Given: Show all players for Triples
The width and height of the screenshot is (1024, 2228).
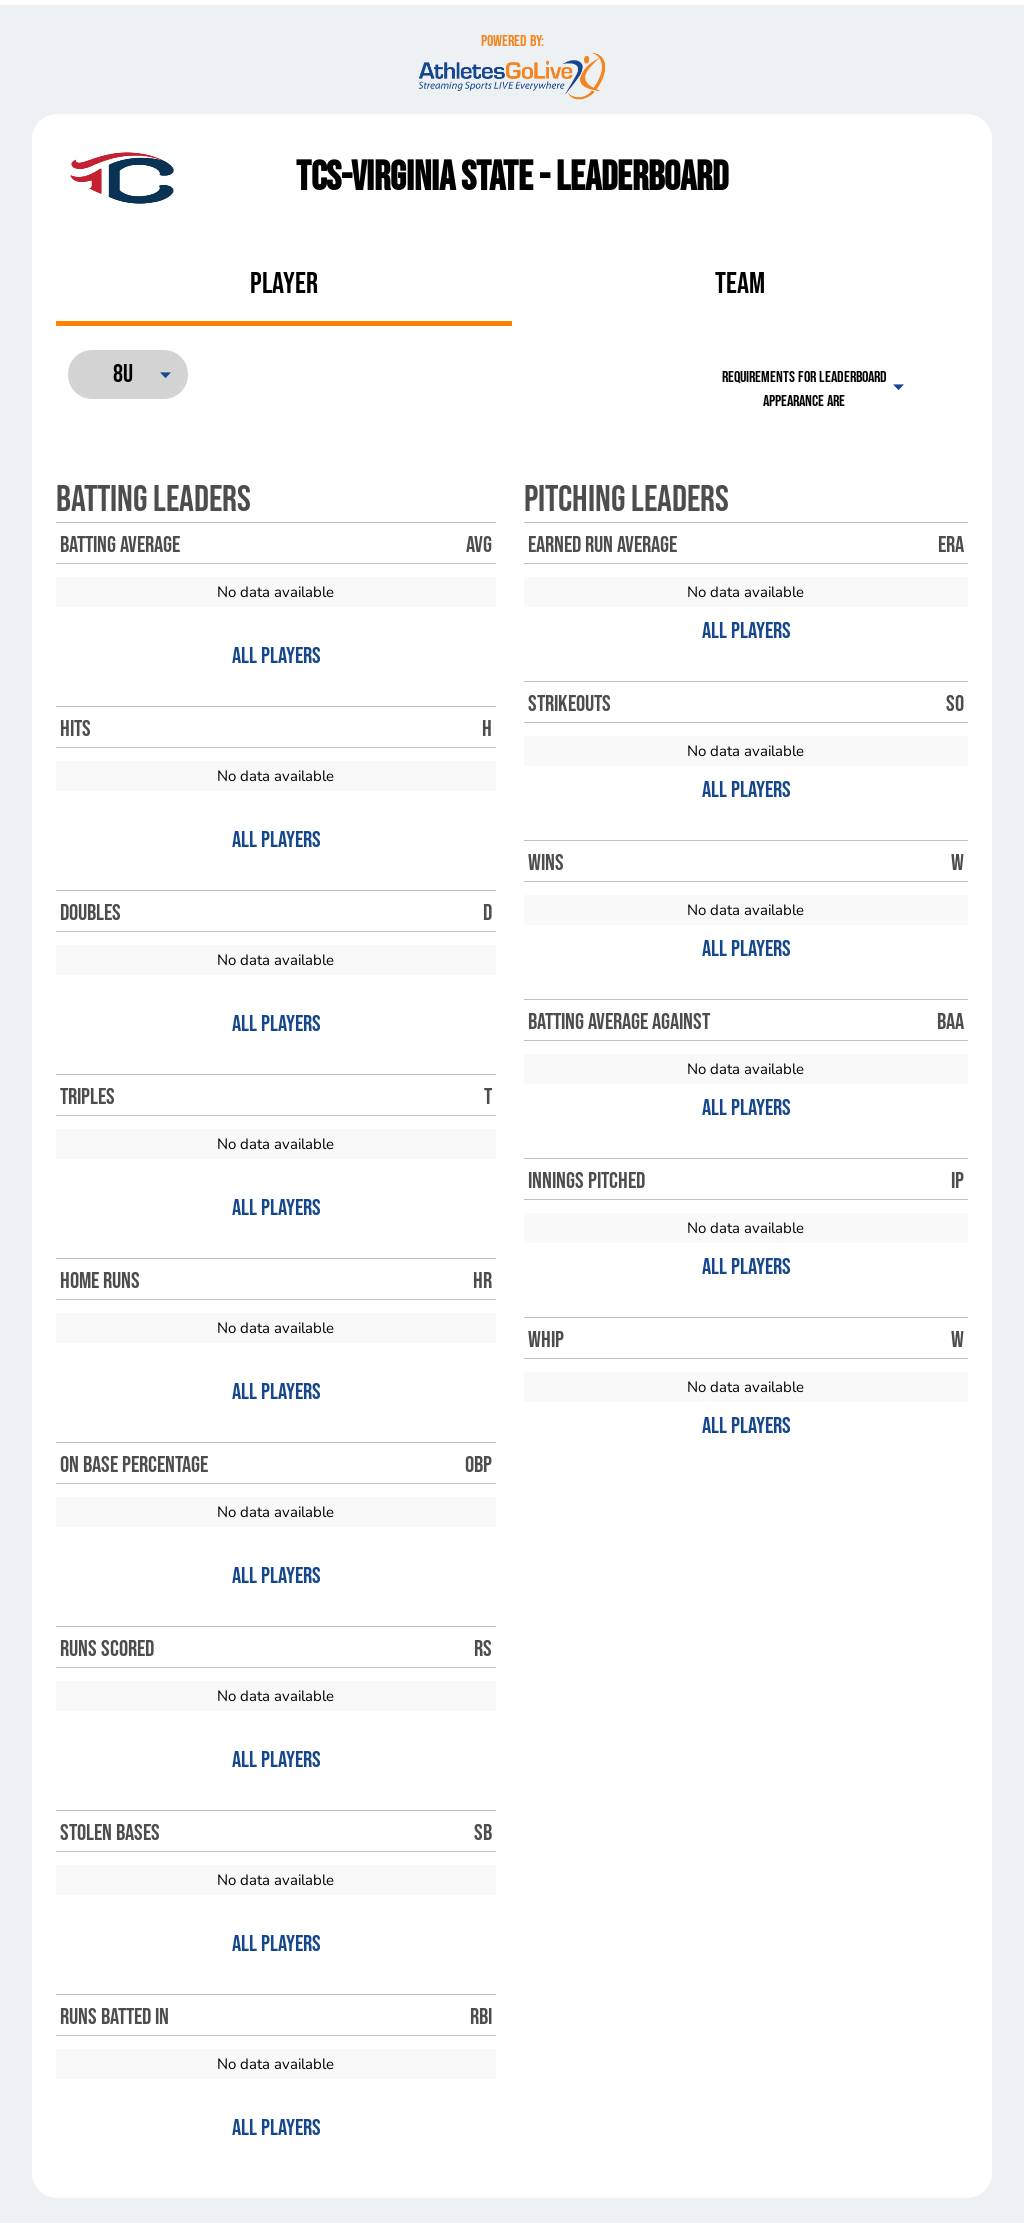Looking at the screenshot, I should click(276, 1208).
